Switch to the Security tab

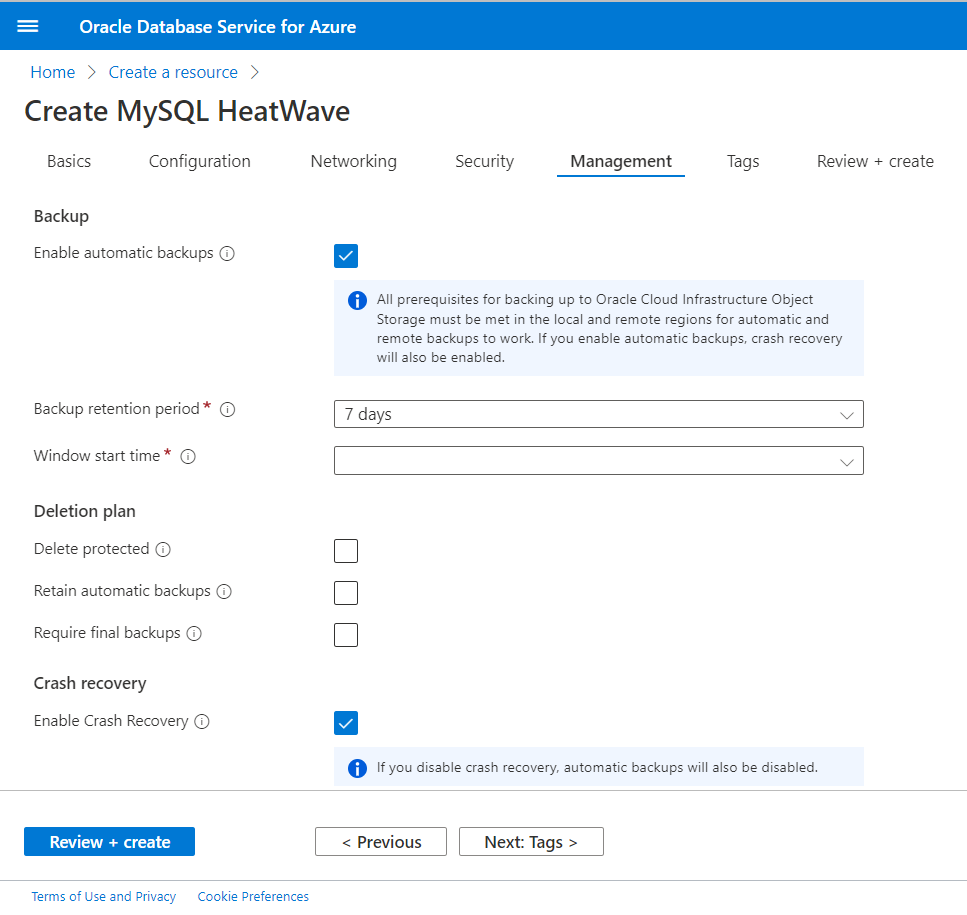click(x=484, y=162)
